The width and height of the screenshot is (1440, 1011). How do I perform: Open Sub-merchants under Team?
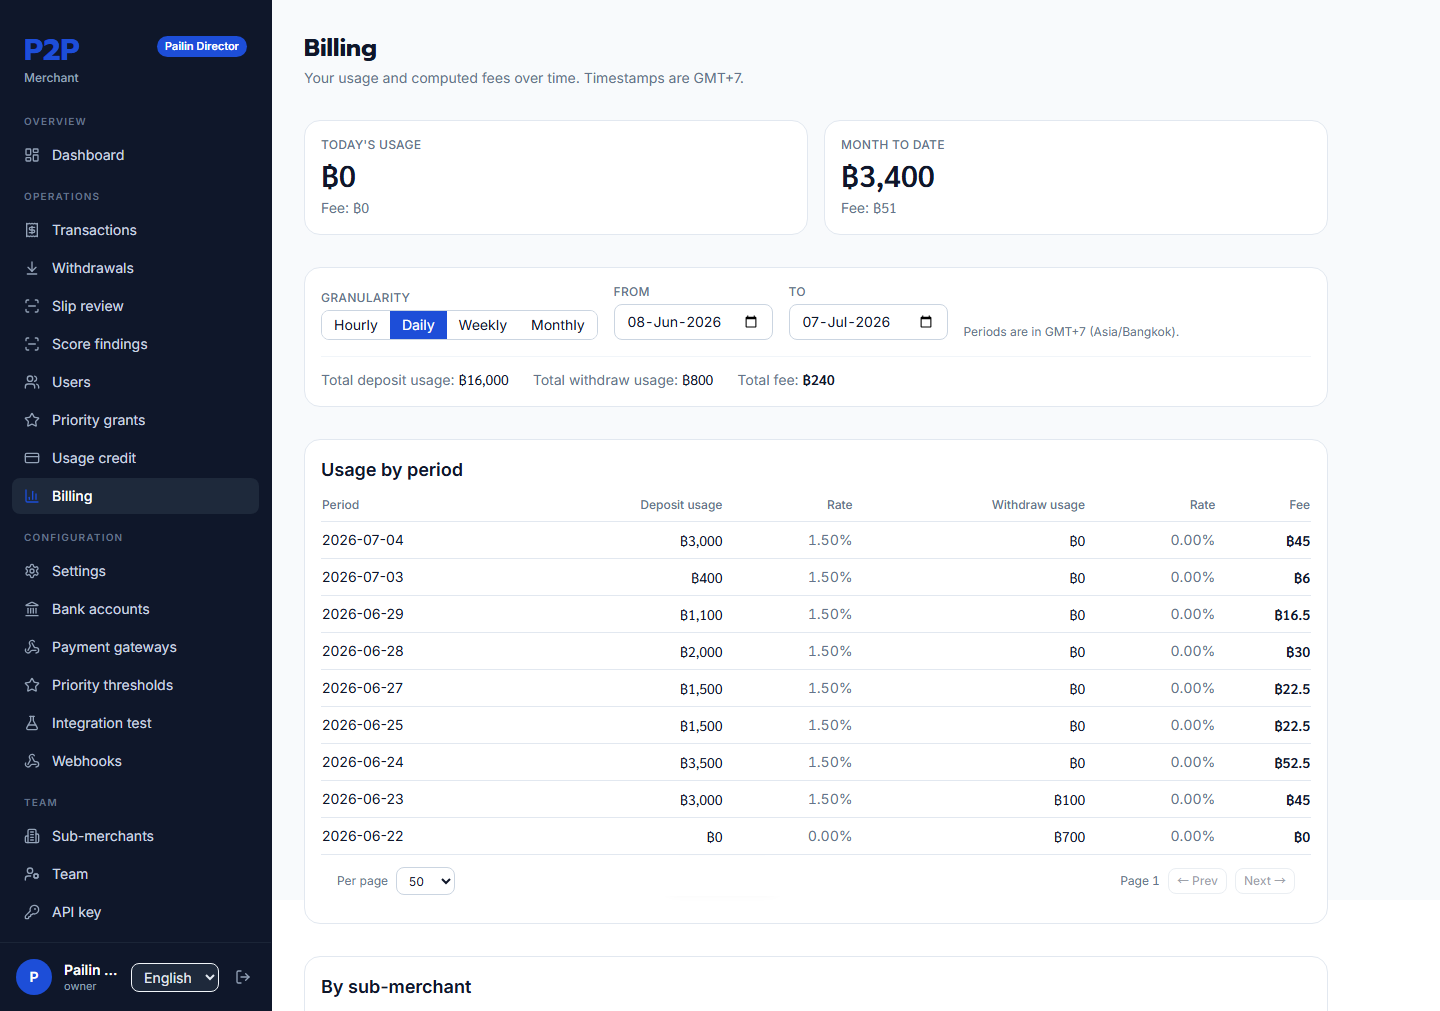click(136, 836)
